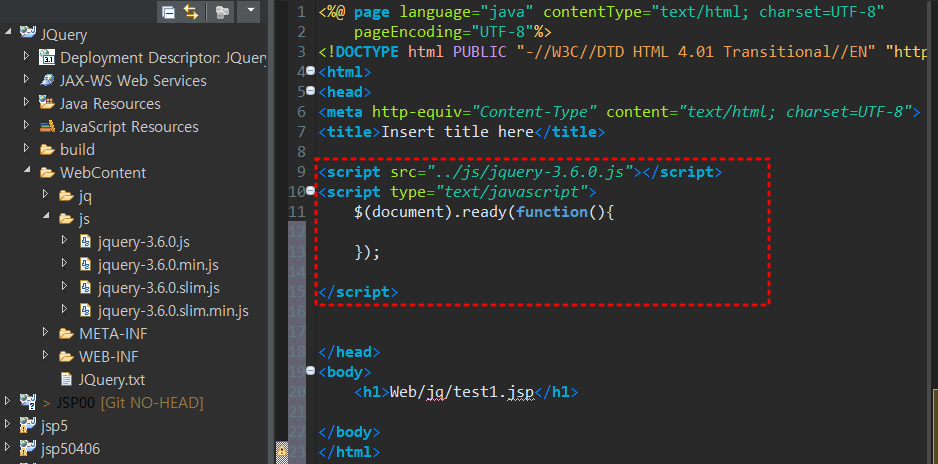Expand the build folder arrow
Screen dimensions: 938x464
(x=26, y=147)
